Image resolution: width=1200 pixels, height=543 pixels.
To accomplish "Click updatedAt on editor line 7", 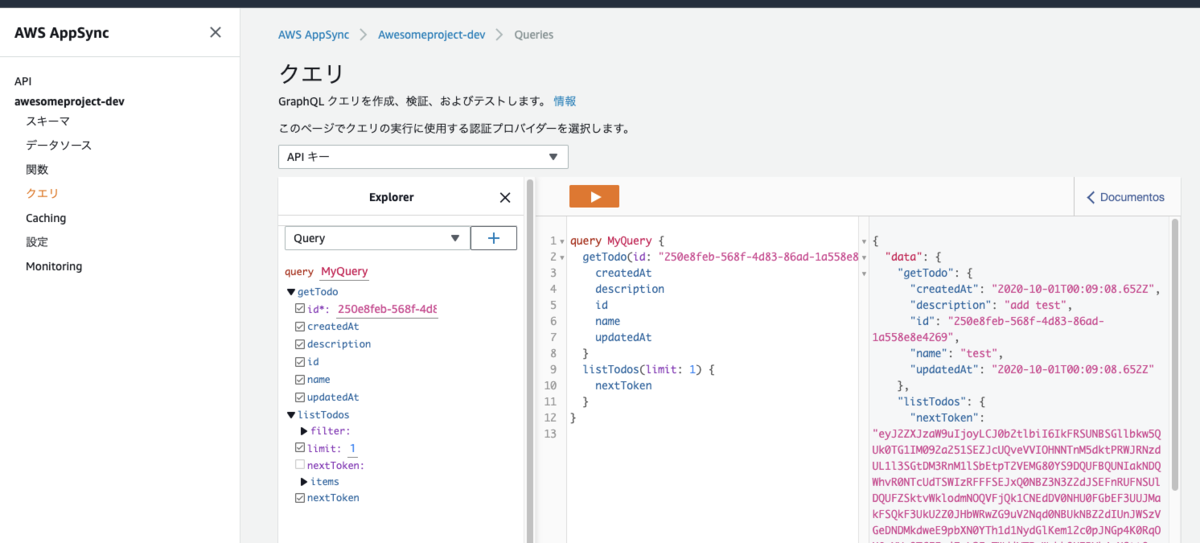I will [623, 337].
